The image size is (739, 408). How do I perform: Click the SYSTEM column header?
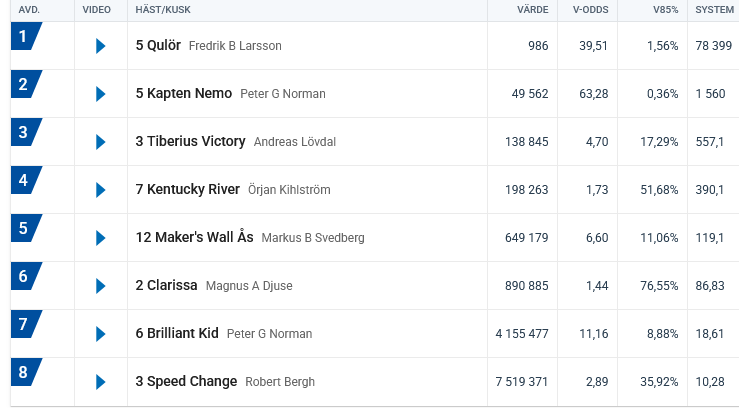[x=714, y=10]
